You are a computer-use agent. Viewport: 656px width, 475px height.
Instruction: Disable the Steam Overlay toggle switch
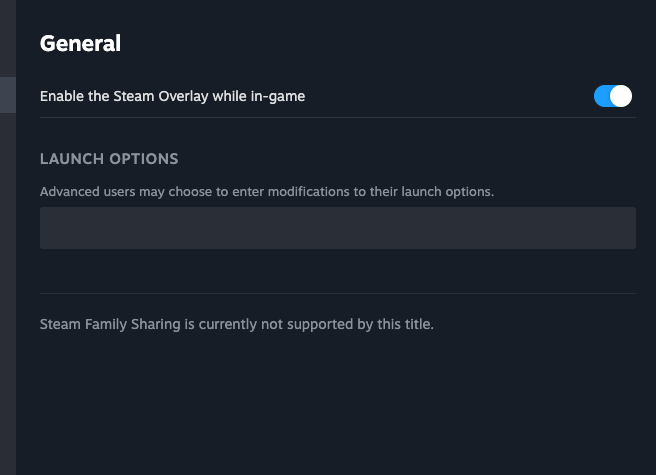613,96
